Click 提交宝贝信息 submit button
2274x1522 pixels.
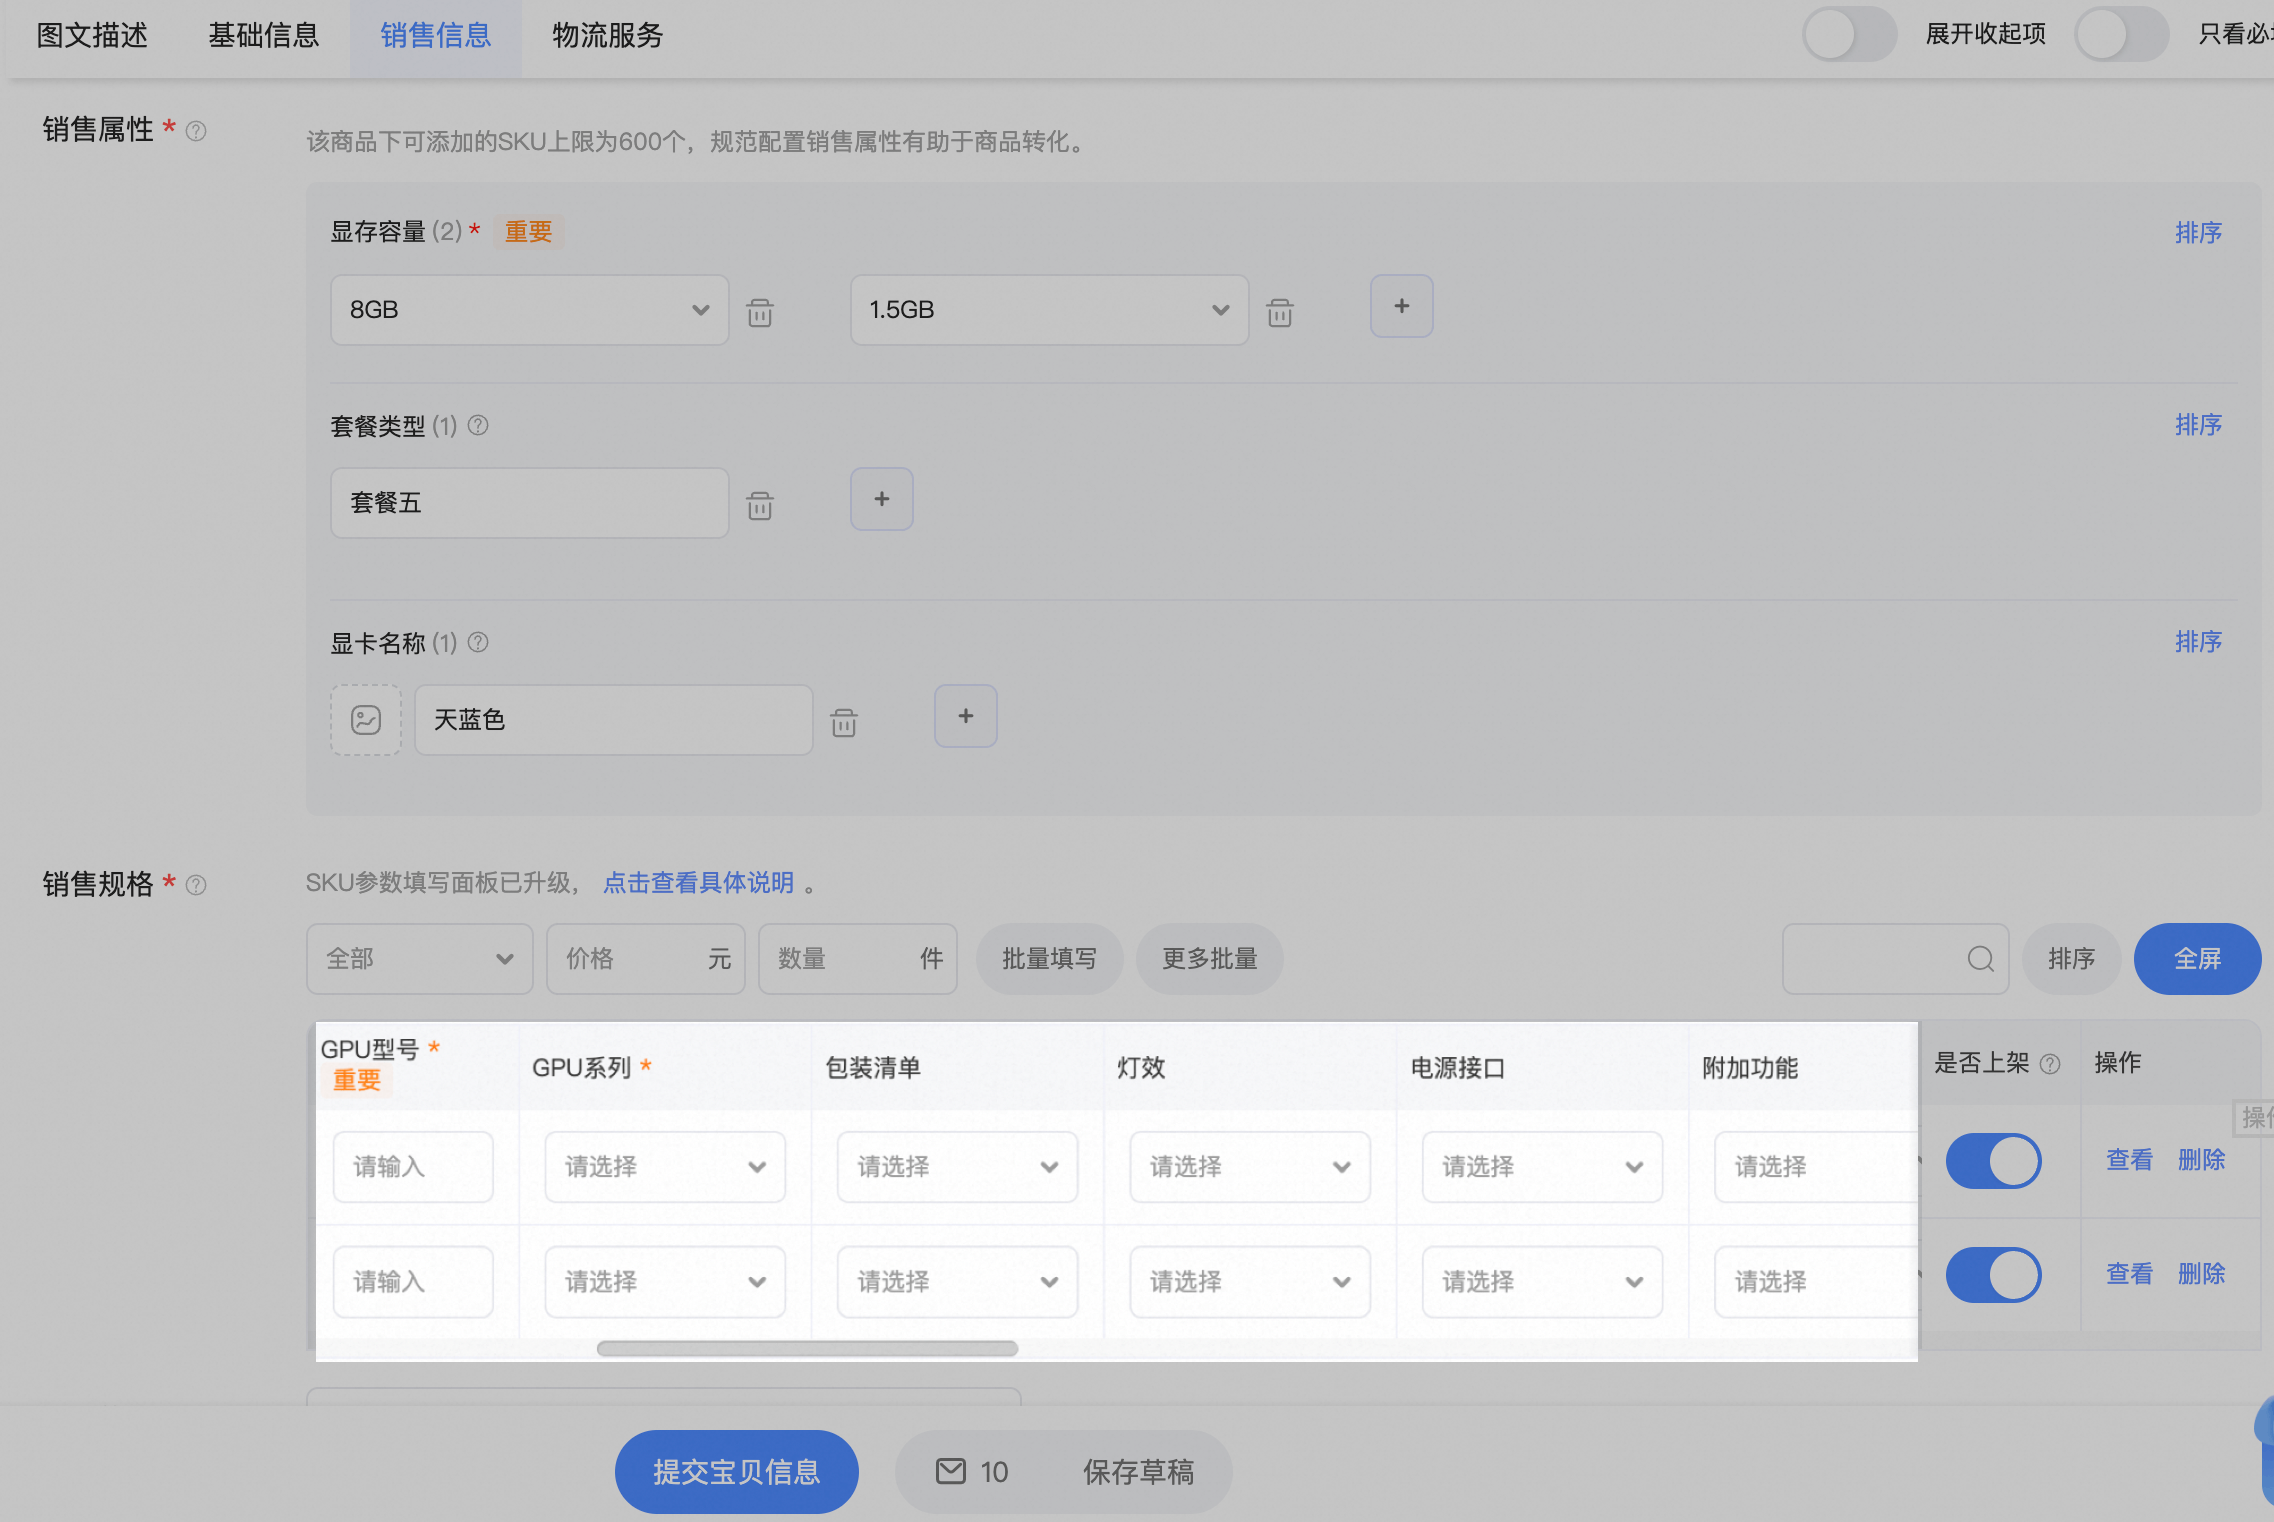coord(736,1472)
